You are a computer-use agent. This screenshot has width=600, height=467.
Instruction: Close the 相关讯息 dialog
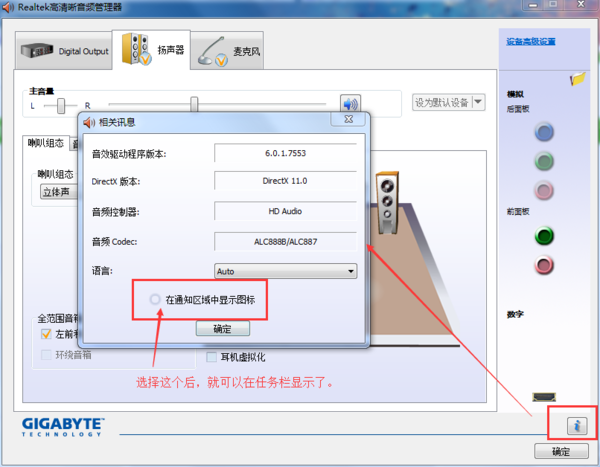[349, 119]
